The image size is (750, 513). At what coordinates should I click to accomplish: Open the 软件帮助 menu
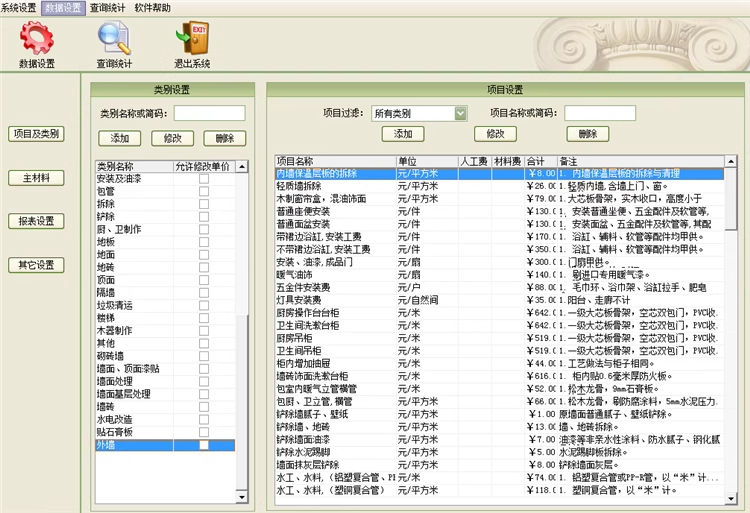tap(153, 8)
